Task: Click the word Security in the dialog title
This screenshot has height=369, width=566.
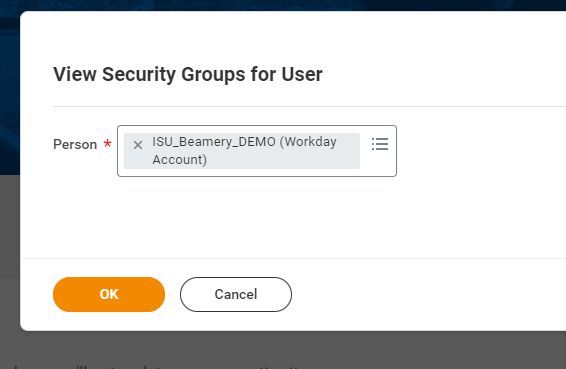Action: click(x=139, y=74)
